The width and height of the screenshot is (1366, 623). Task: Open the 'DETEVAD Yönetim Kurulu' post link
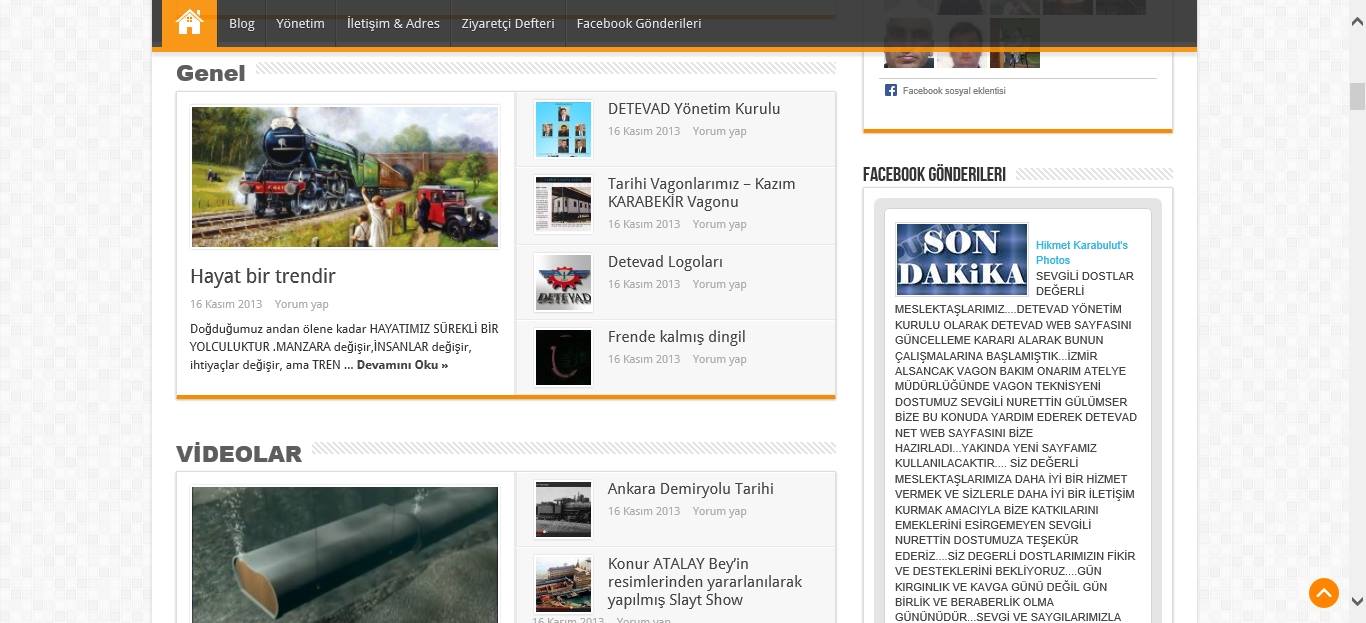point(694,109)
